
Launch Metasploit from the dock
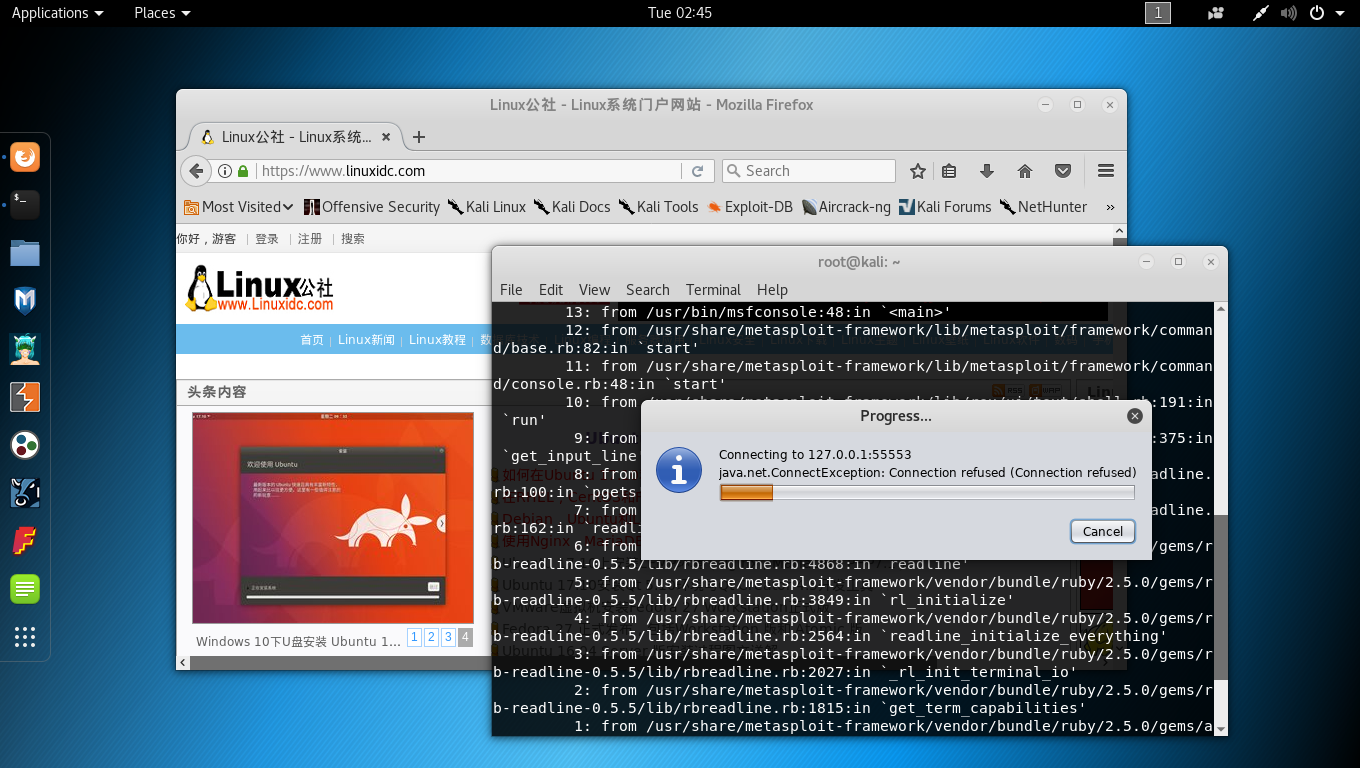pyautogui.click(x=25, y=301)
